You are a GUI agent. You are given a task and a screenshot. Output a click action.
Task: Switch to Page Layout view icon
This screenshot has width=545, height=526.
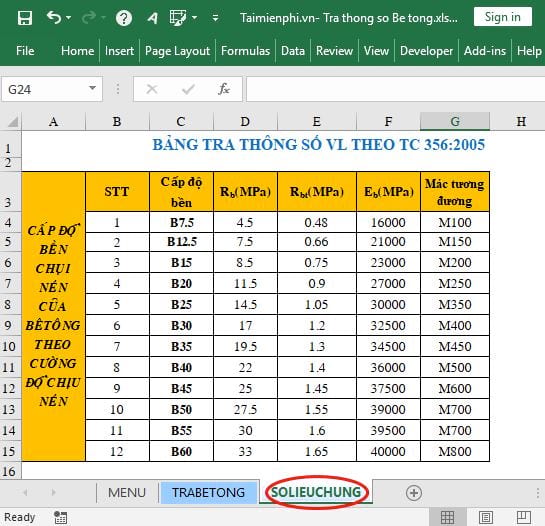(x=486, y=517)
